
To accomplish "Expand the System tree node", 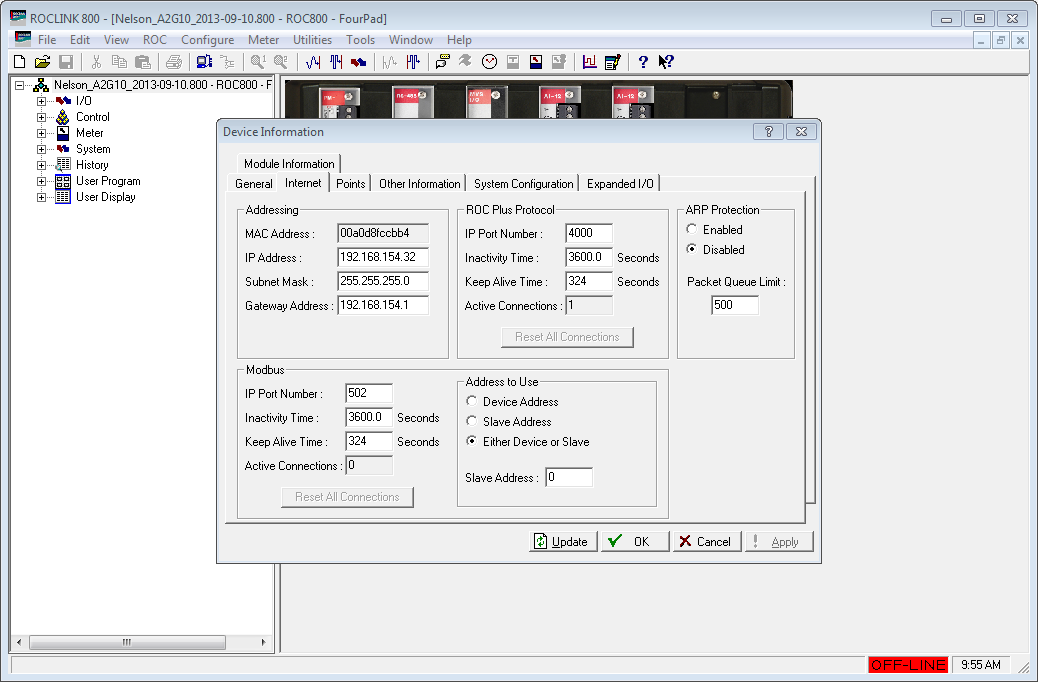I will 41,149.
